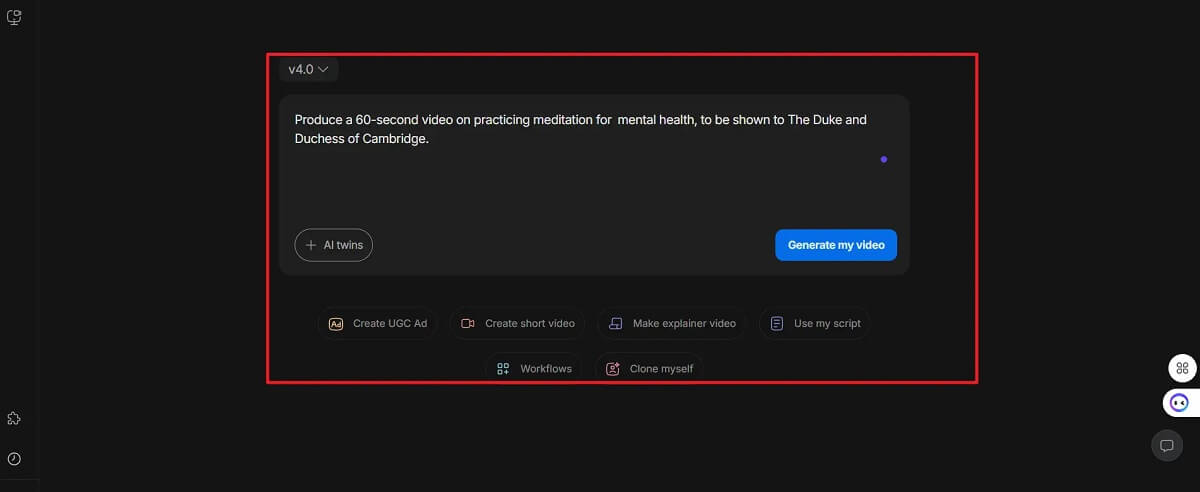Screen dimensions: 1200x492
Task: Click inside the video prompt text box
Action: pyautogui.click(x=580, y=180)
